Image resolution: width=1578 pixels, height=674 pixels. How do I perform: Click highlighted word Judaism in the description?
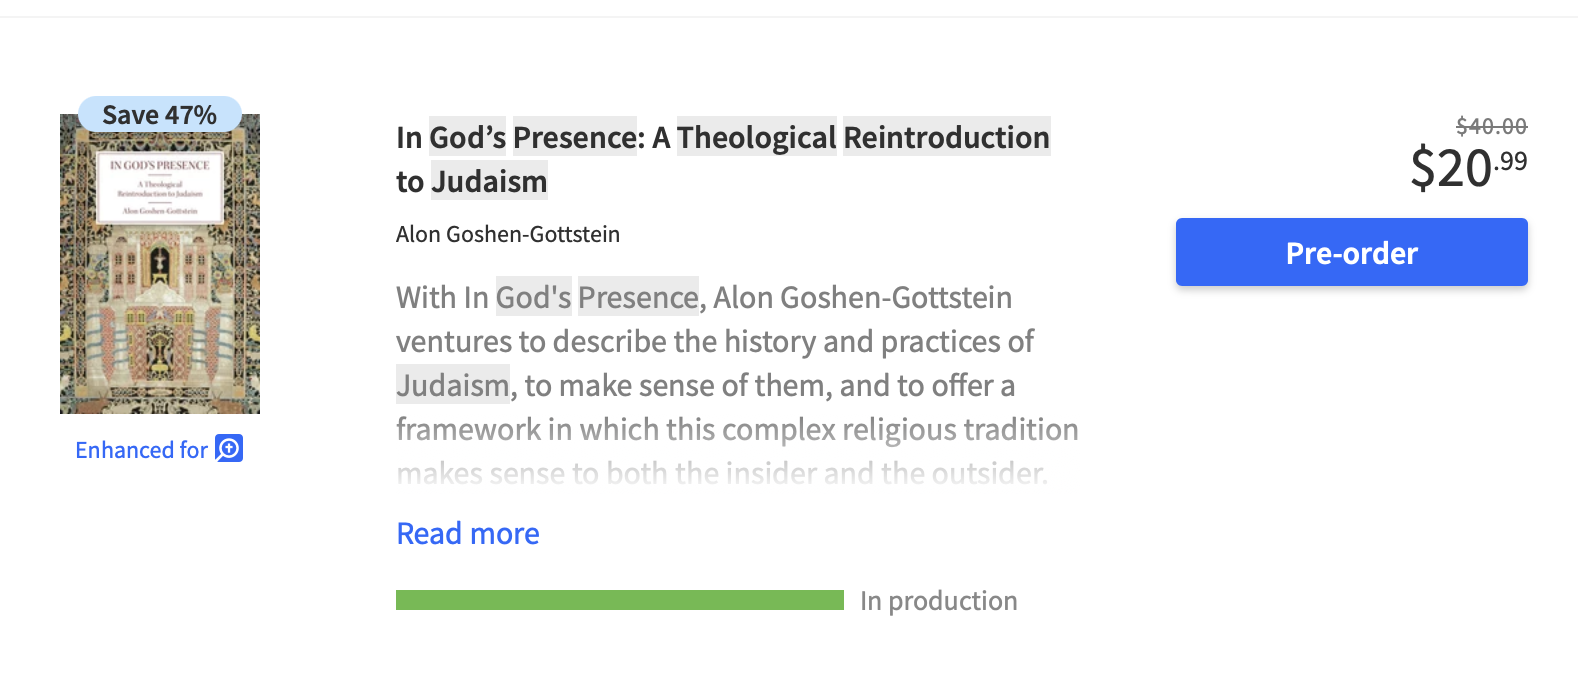[x=453, y=386]
